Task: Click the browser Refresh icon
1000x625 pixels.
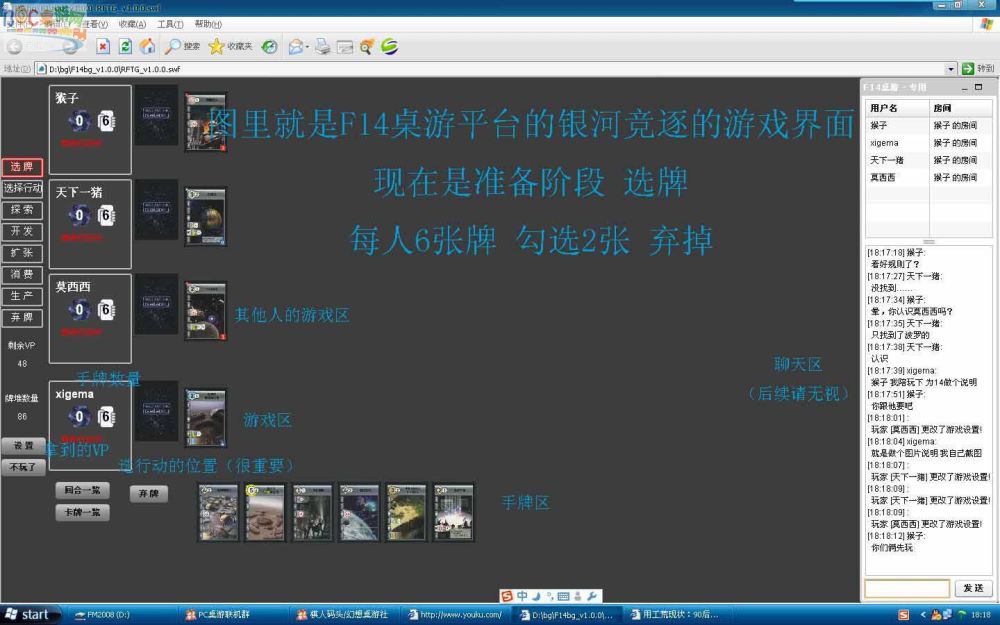Action: click(125, 47)
